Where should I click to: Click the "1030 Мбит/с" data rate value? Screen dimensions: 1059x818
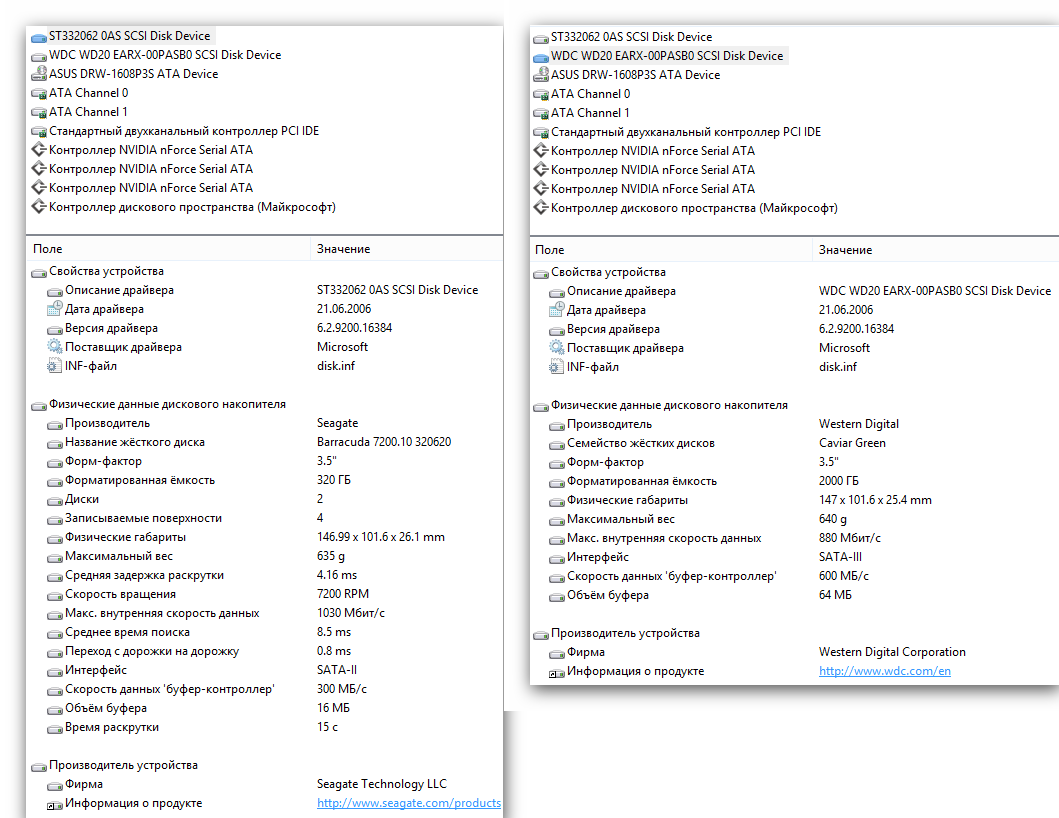coord(350,613)
